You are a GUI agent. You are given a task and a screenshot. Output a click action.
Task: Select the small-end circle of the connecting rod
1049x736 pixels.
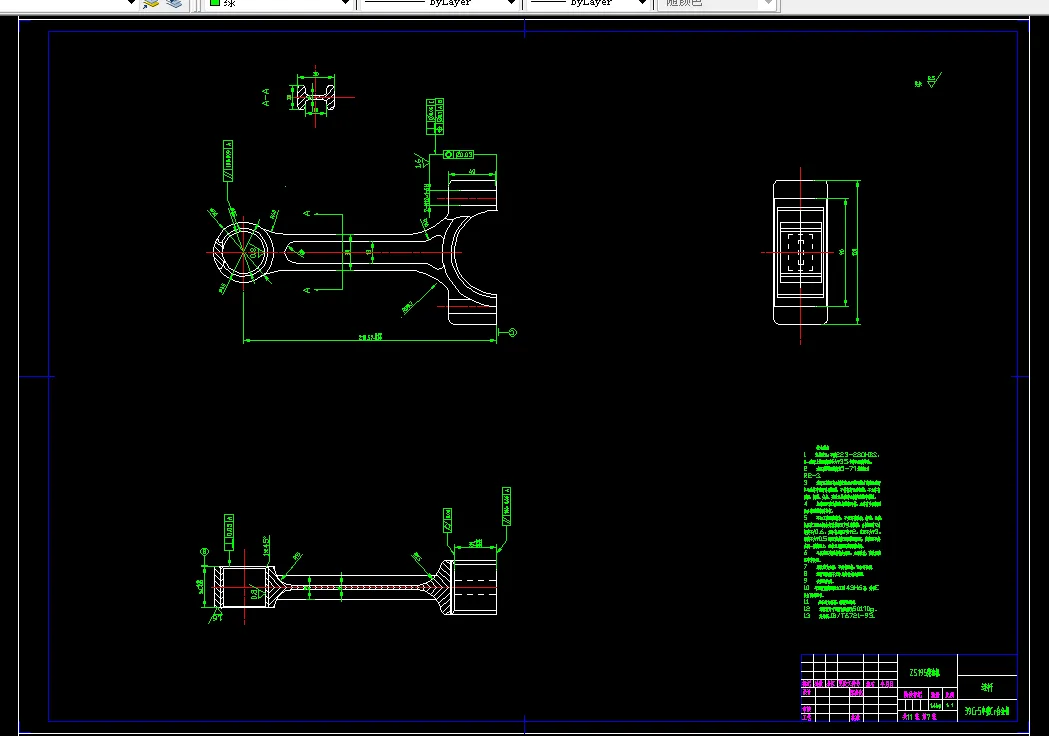point(244,252)
